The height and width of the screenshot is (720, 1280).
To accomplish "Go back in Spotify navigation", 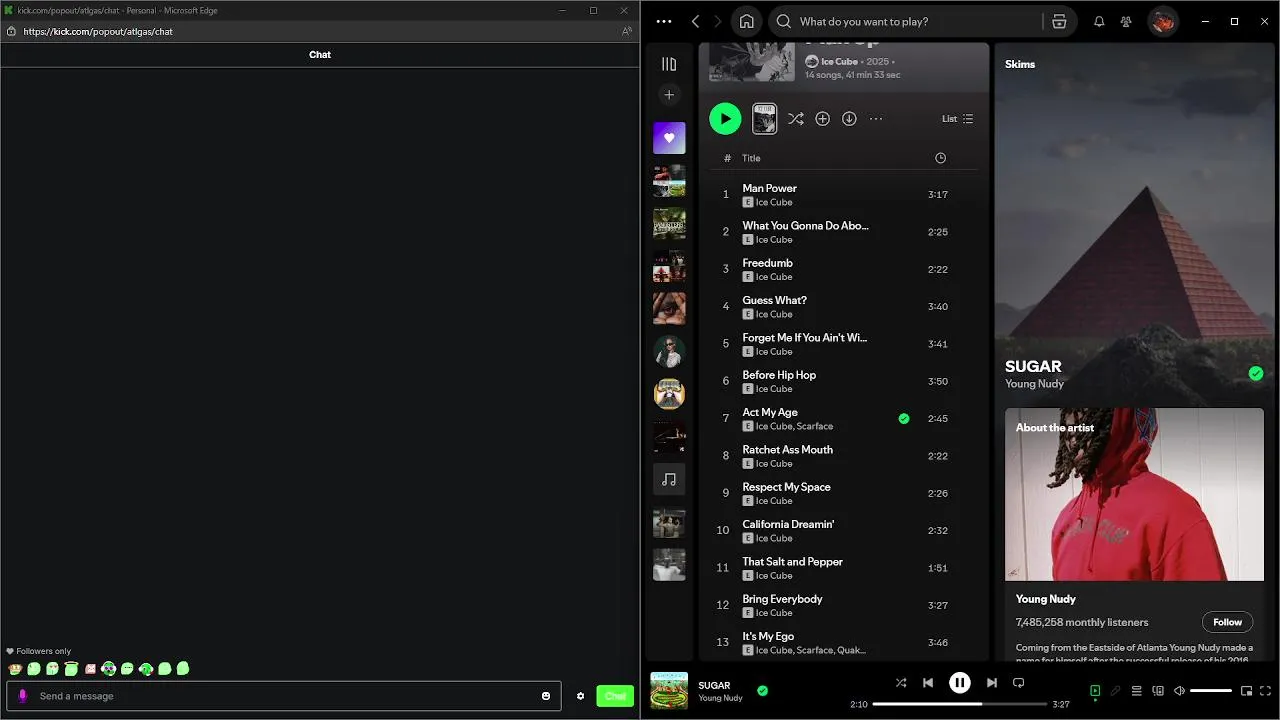I will (696, 21).
